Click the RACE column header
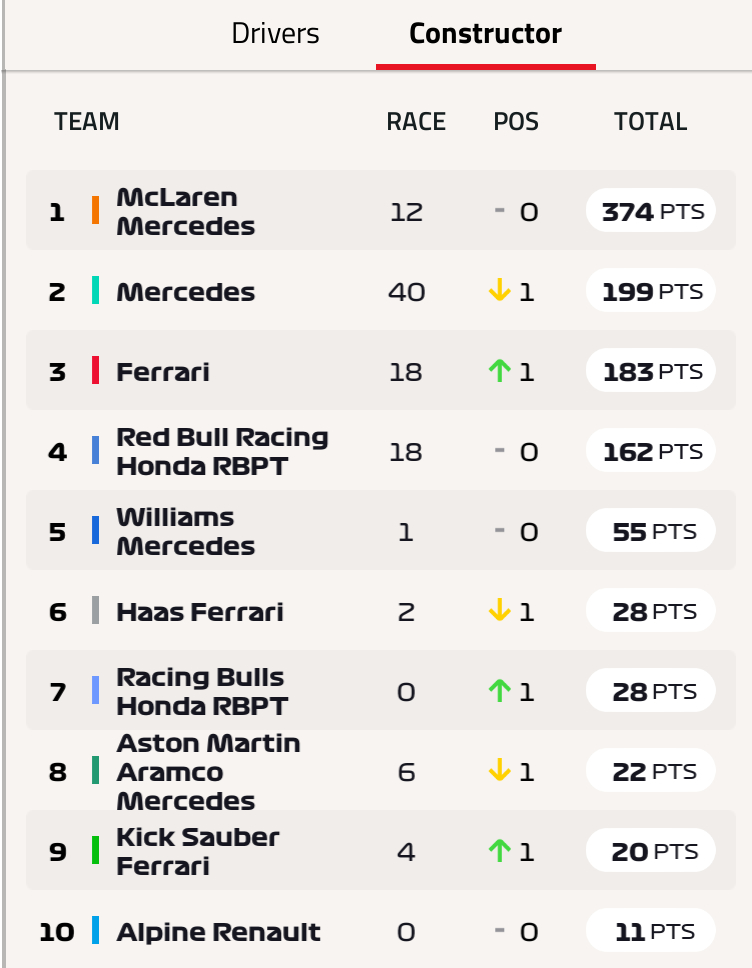 [x=416, y=122]
